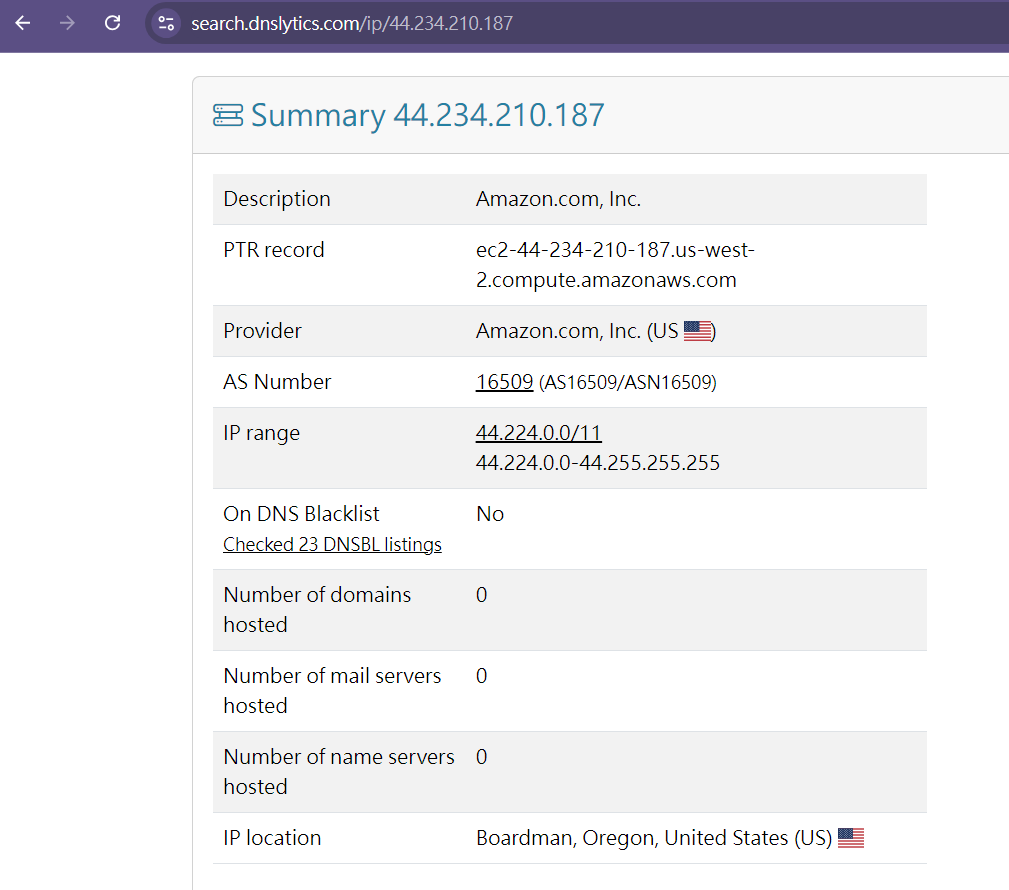Open site information icon in address bar
The height and width of the screenshot is (890, 1009).
pos(166,23)
